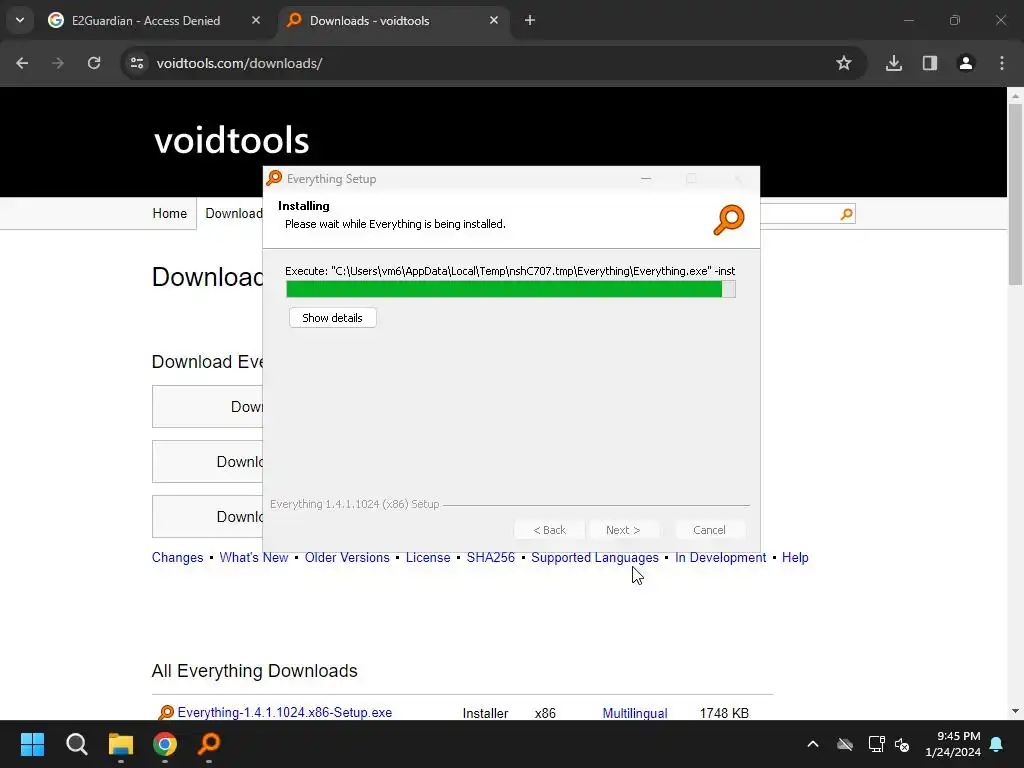Viewport: 1024px width, 768px height.
Task: Open the License link
Action: pyautogui.click(x=428, y=558)
